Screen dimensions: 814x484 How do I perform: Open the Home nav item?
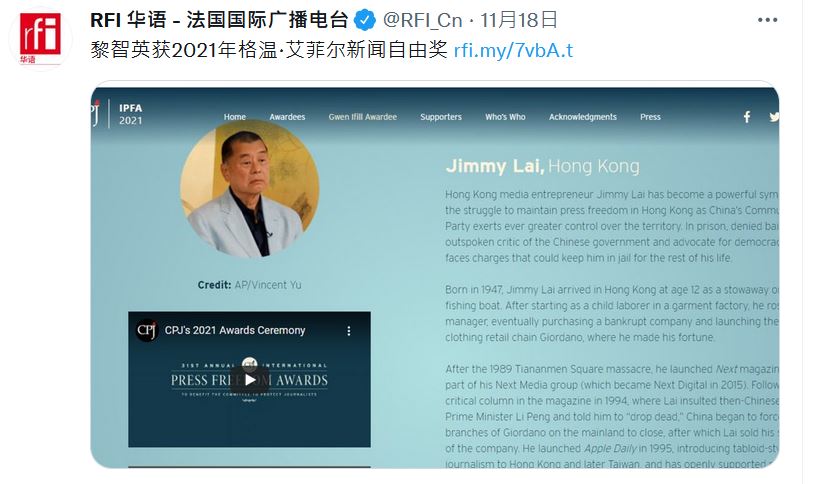coord(235,117)
